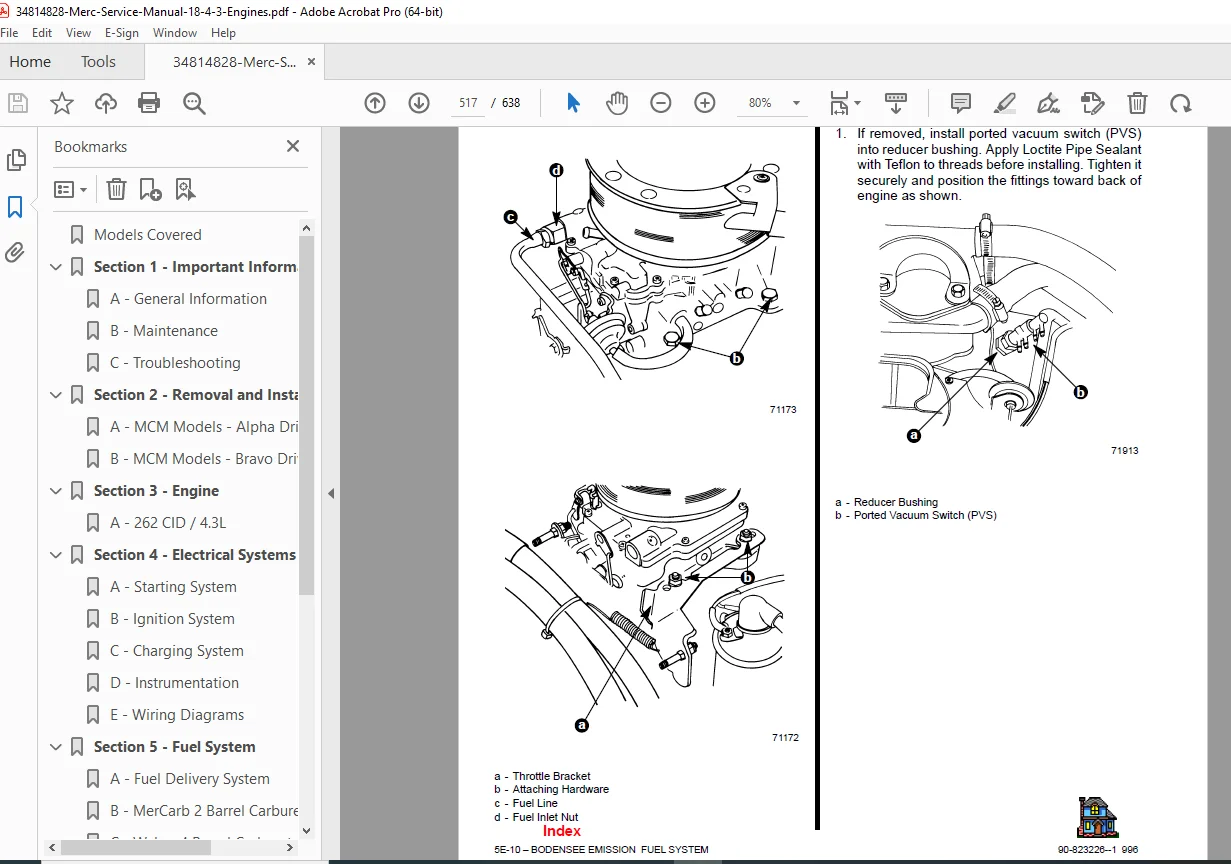The width and height of the screenshot is (1231, 864).
Task: Open the D - Instrumentation bookmark
Action: [175, 683]
